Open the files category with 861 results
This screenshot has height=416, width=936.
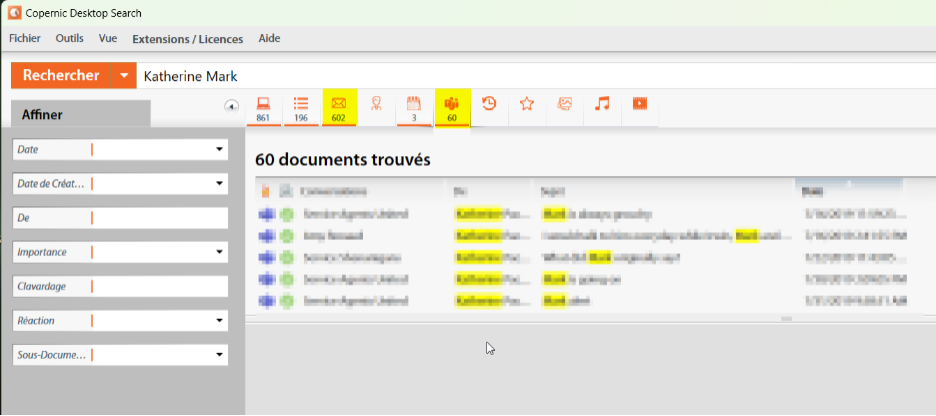(x=263, y=108)
